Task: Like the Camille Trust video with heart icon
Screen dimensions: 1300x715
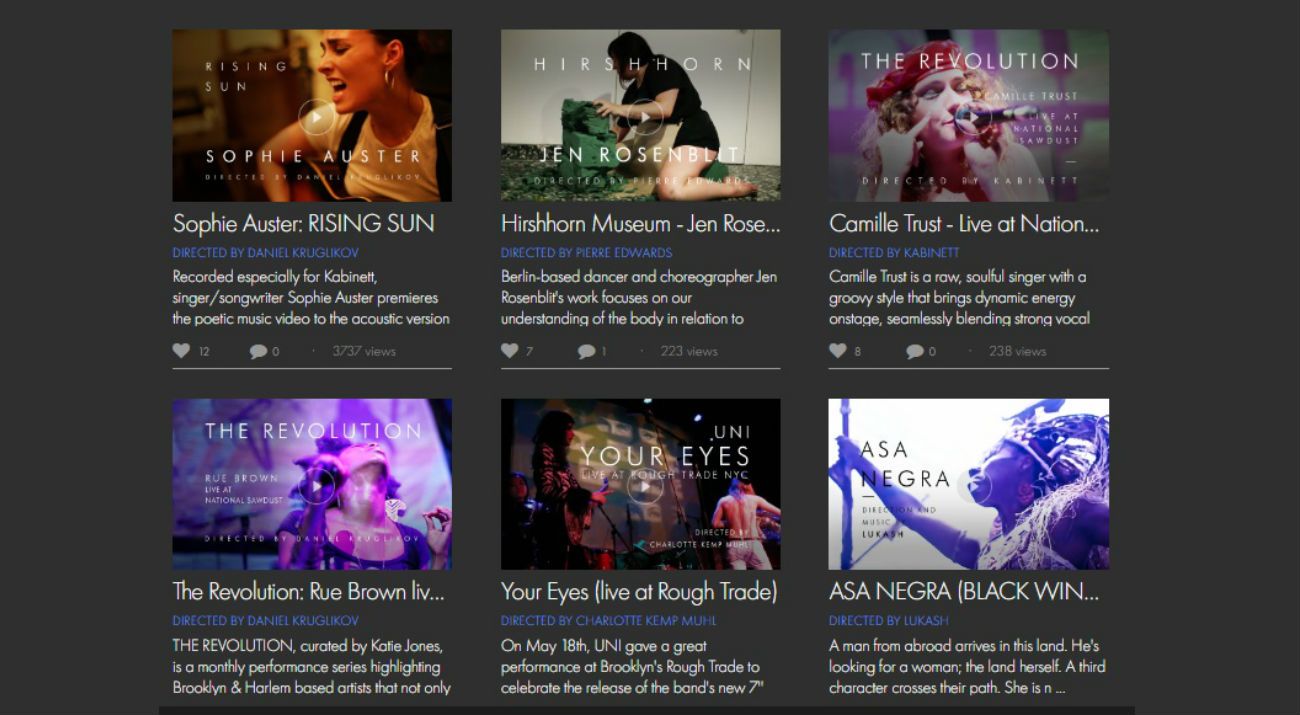Action: (838, 351)
